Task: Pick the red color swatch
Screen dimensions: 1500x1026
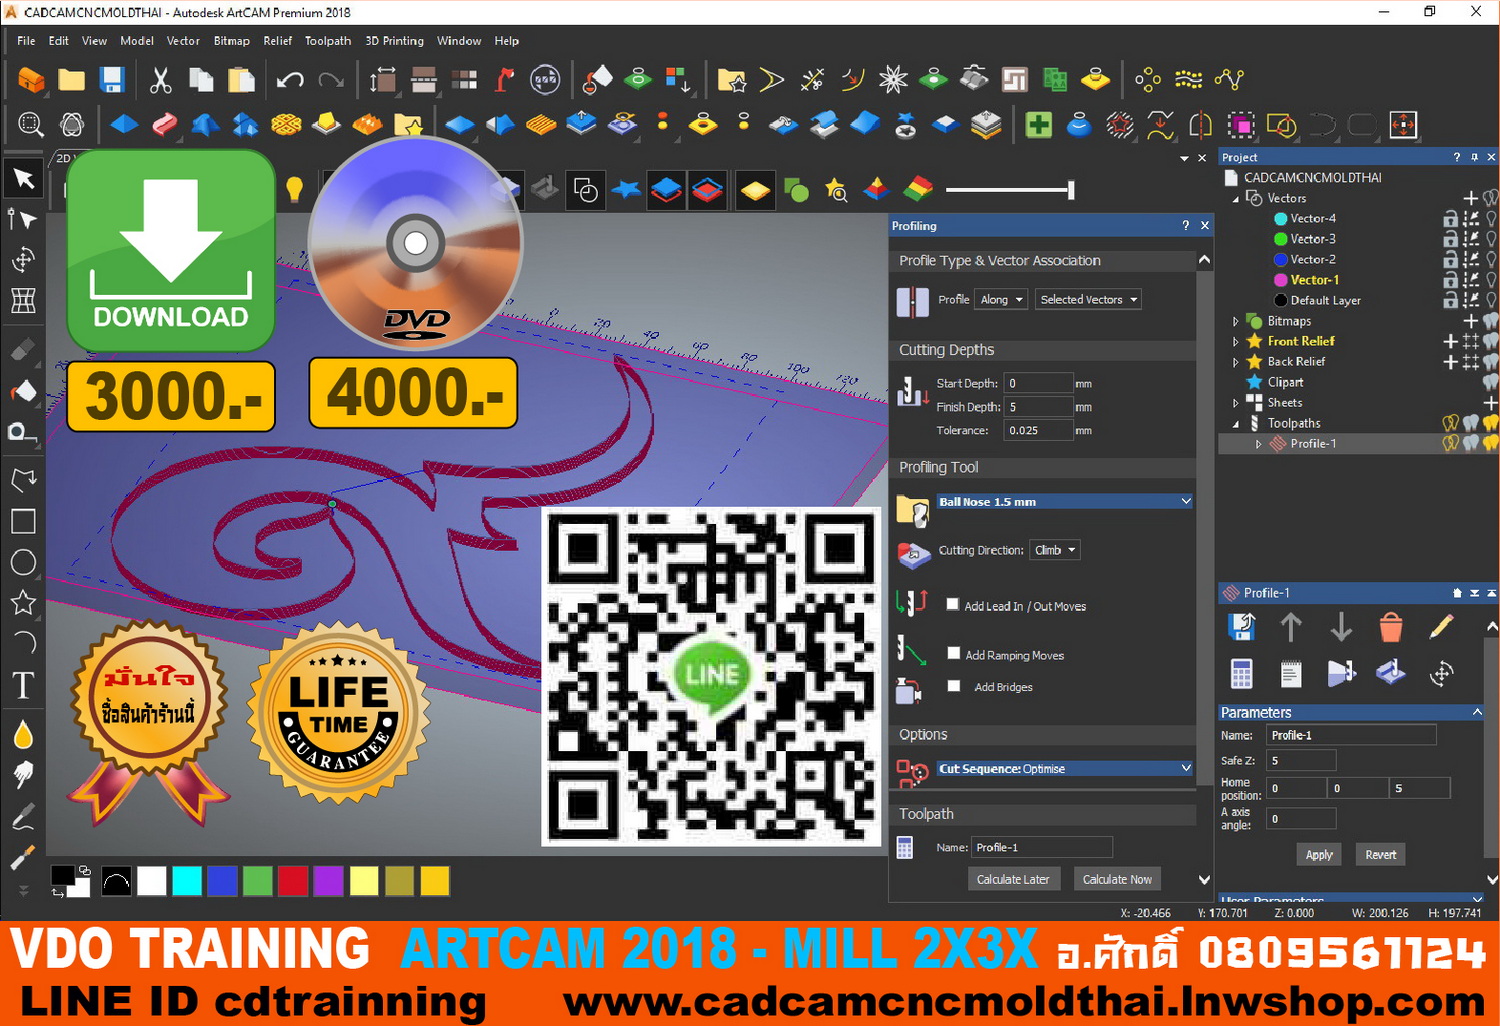Action: [x=292, y=881]
